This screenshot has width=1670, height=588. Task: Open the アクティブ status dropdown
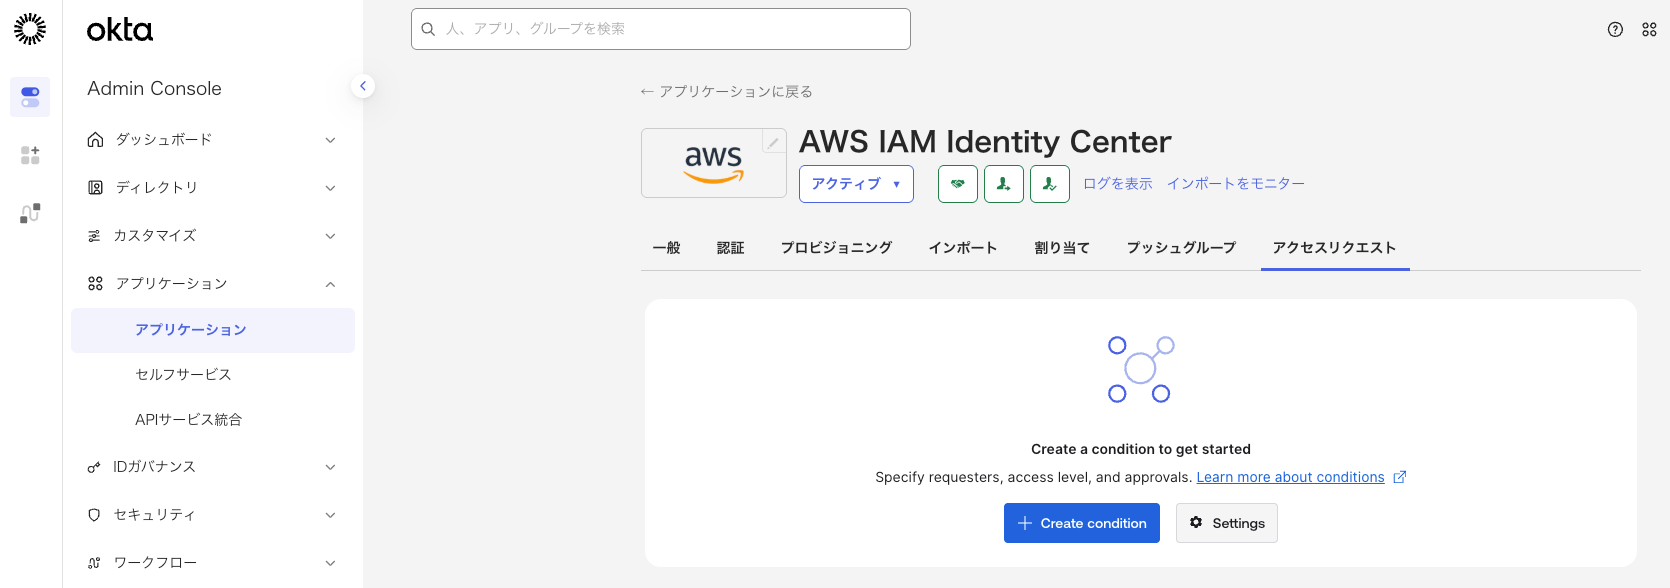(856, 184)
